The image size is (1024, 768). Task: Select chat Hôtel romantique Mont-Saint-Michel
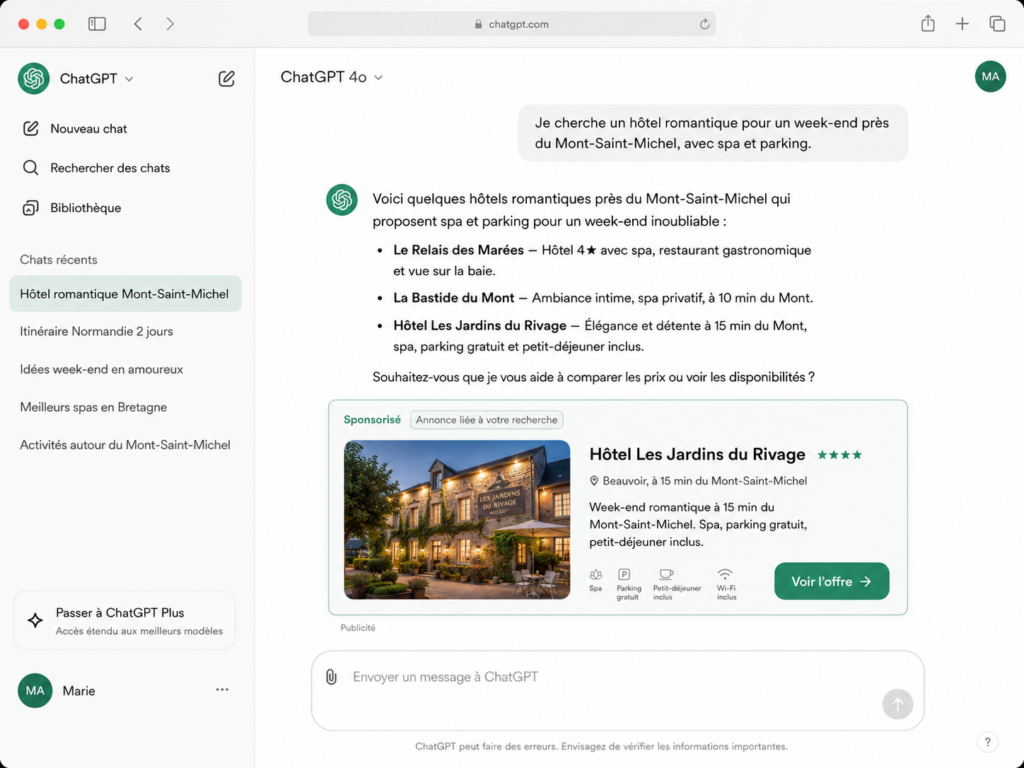tap(125, 294)
